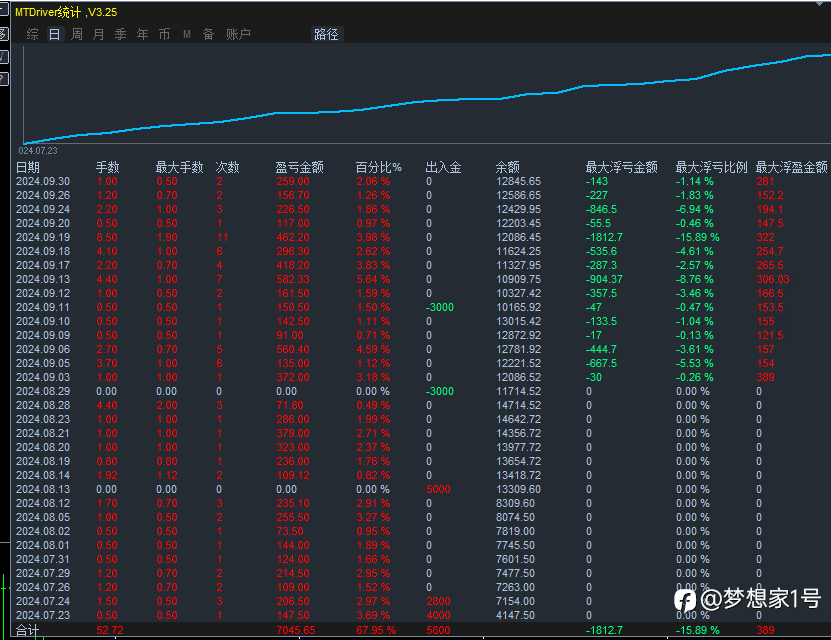Open the 年 yearly statistics tab

pos(142,34)
